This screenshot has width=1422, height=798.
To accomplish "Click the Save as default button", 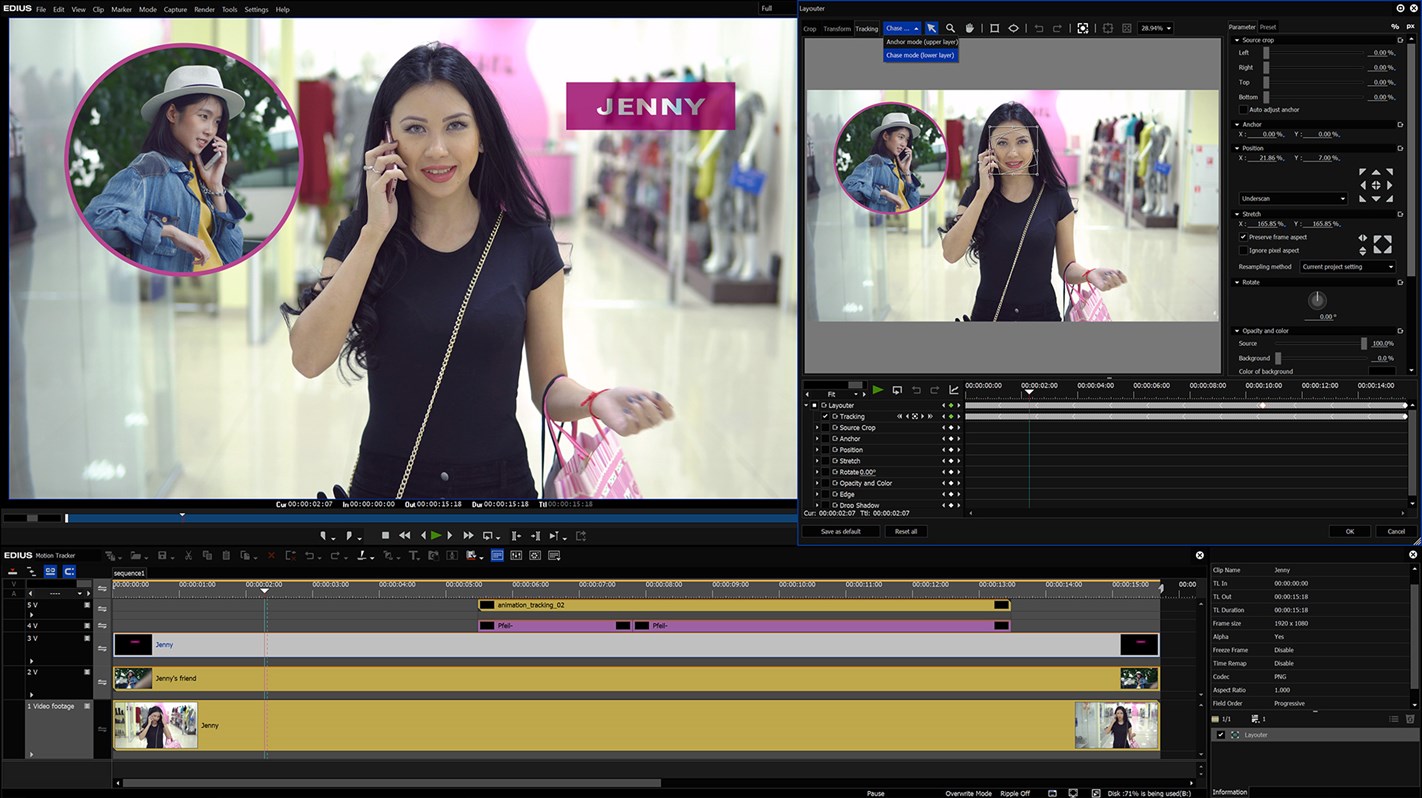I will click(x=840, y=532).
